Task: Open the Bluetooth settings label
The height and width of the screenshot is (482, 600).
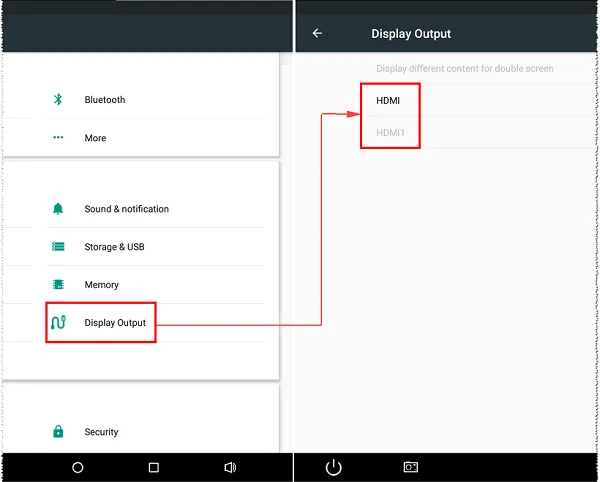Action: (105, 100)
